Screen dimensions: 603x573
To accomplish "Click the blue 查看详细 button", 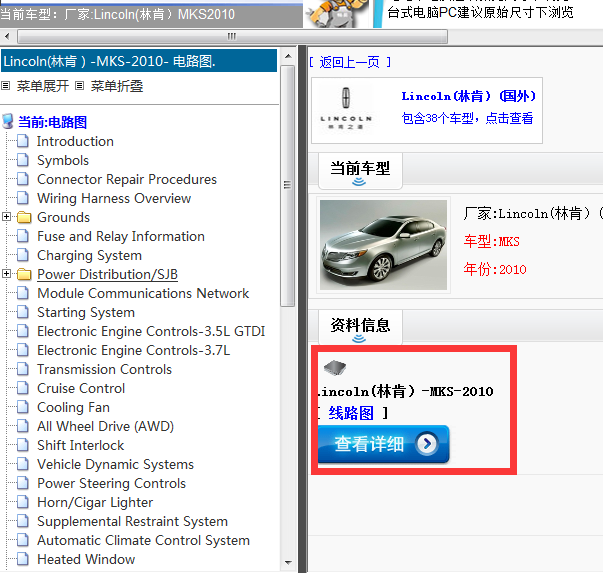I will click(x=383, y=444).
